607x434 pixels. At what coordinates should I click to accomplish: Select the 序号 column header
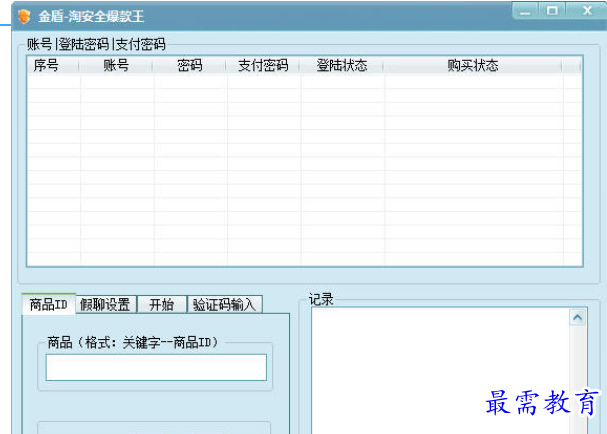[x=53, y=65]
